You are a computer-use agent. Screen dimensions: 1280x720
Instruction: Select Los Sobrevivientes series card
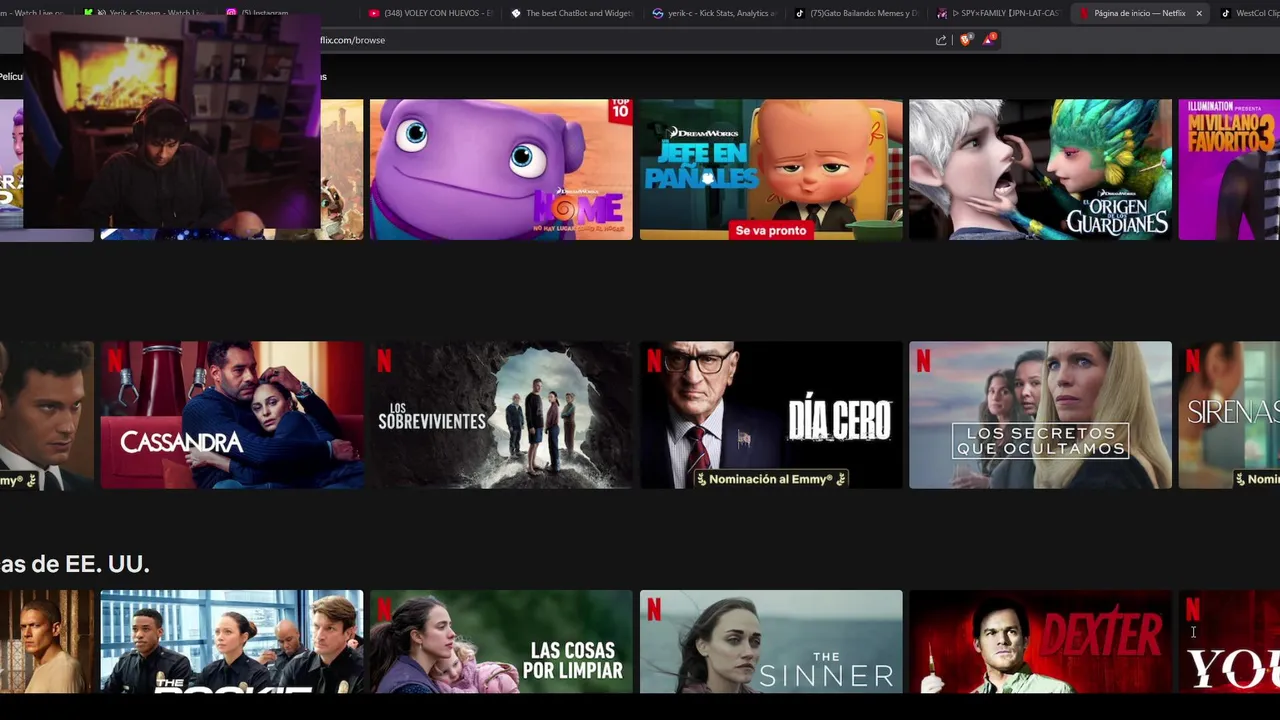point(501,415)
